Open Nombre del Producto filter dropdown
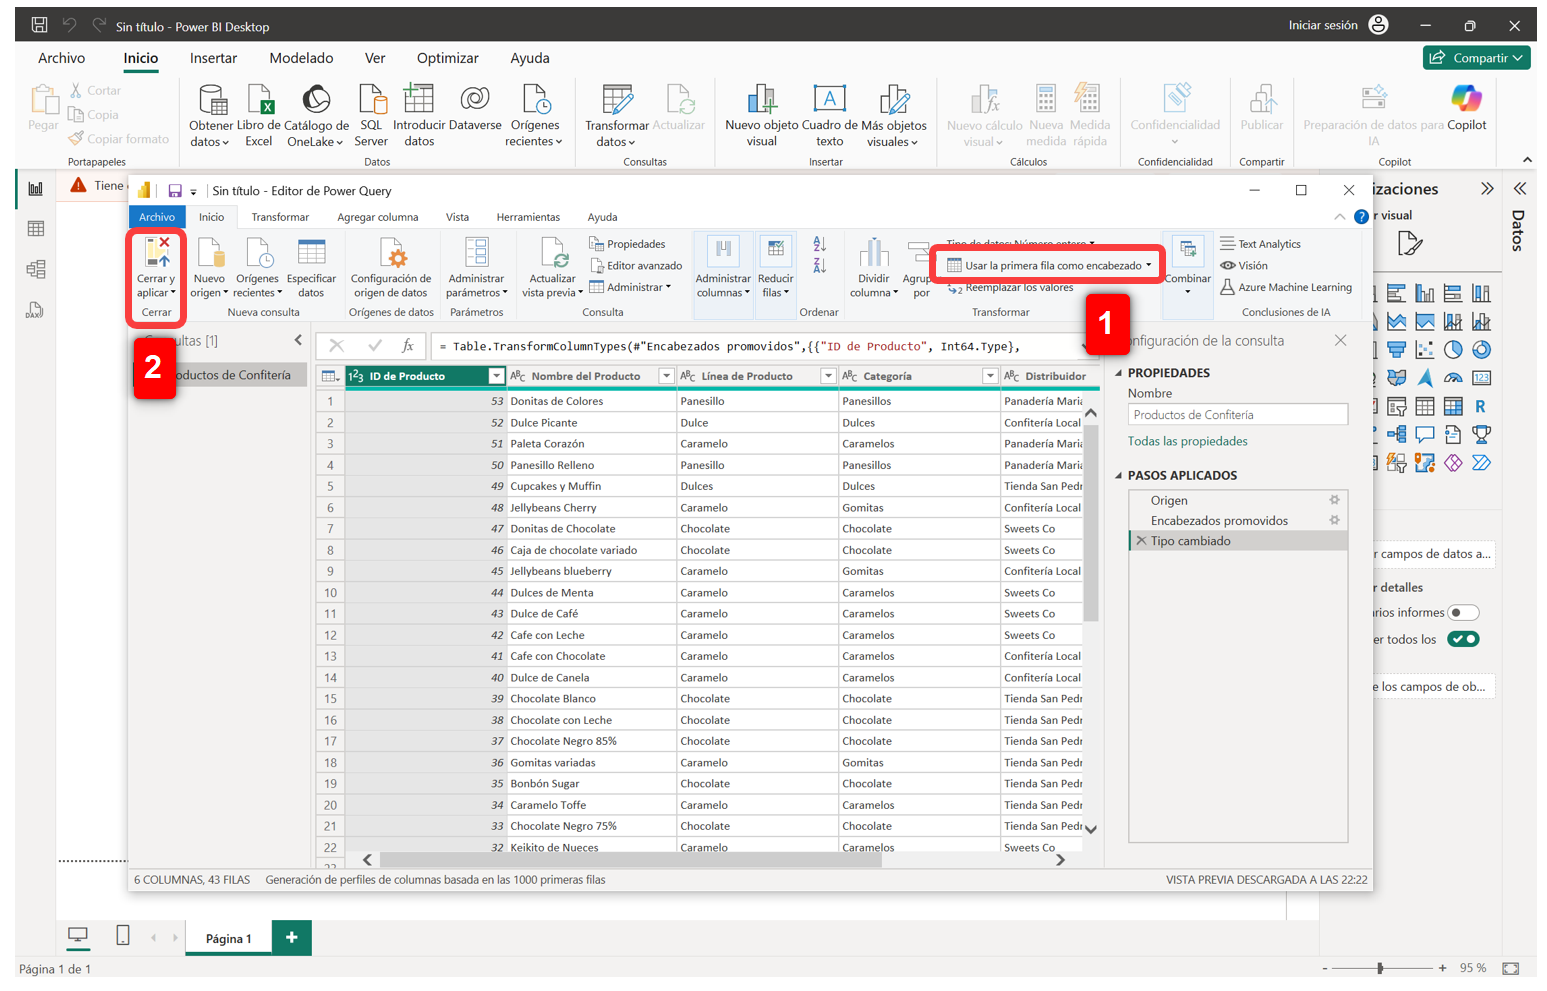1547x991 pixels. 666,376
